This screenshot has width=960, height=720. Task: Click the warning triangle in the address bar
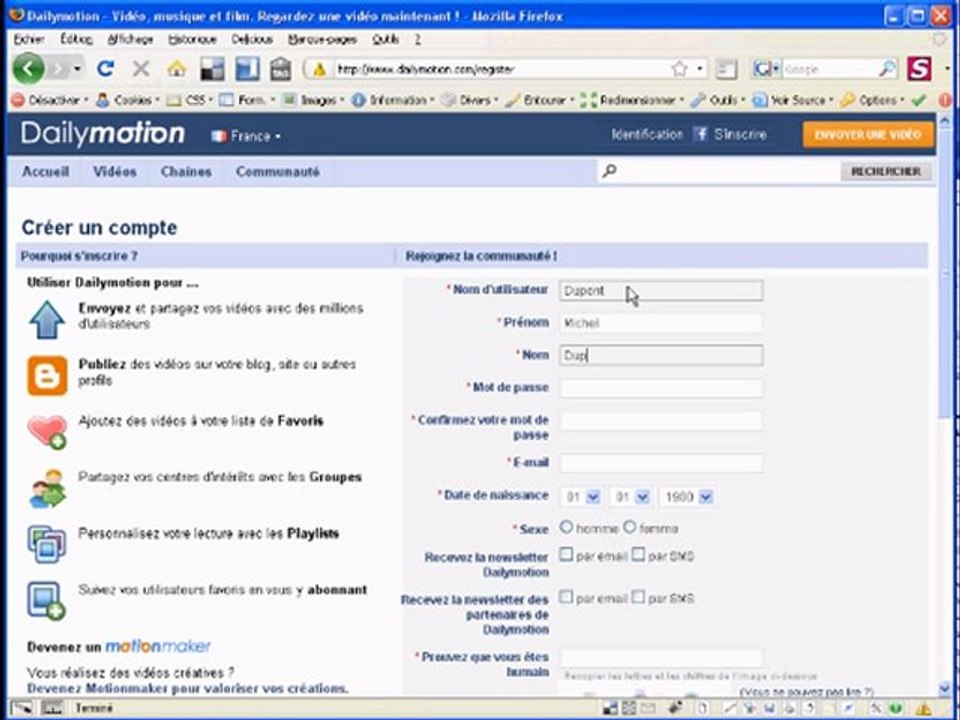320,70
